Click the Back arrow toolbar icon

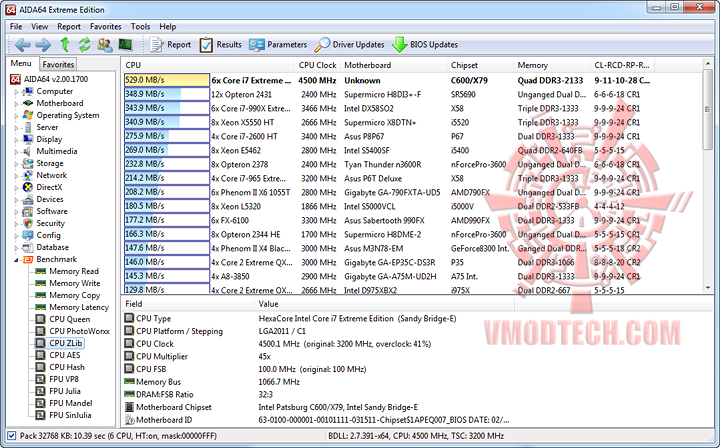pos(22,45)
